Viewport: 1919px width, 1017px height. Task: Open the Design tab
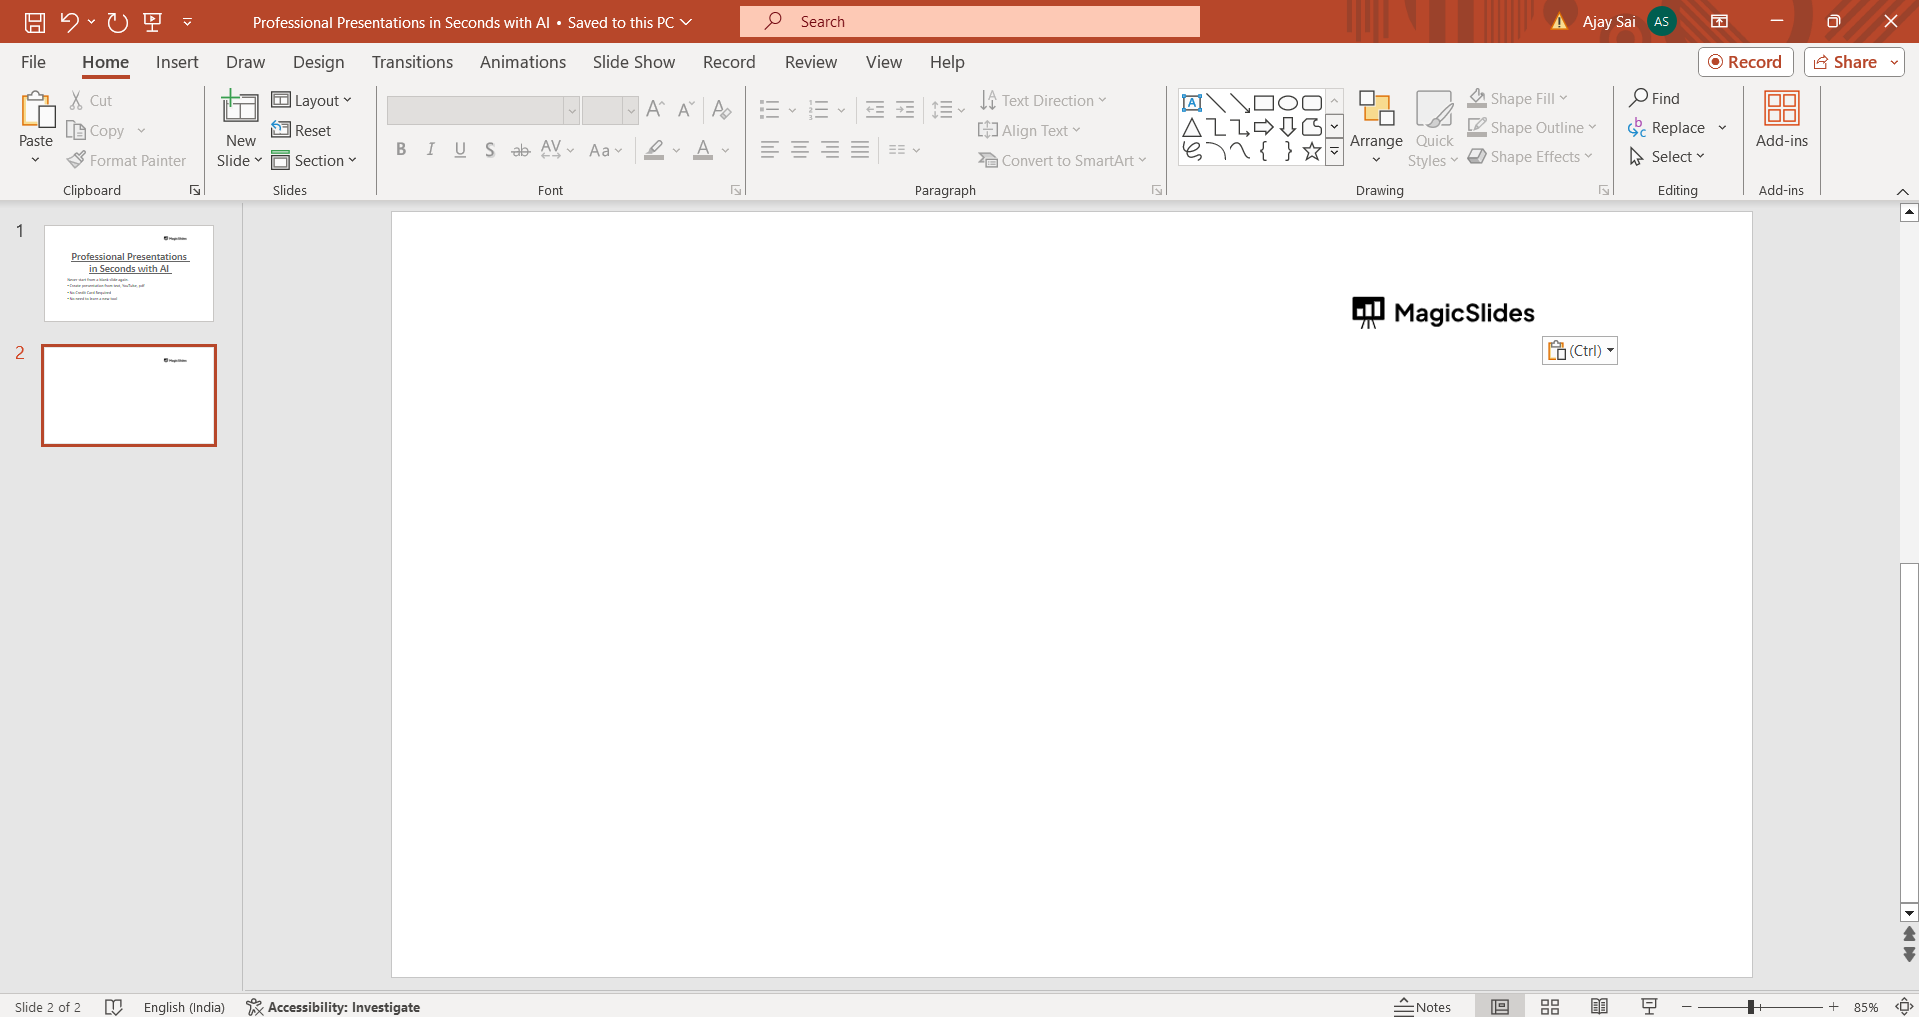(x=318, y=62)
